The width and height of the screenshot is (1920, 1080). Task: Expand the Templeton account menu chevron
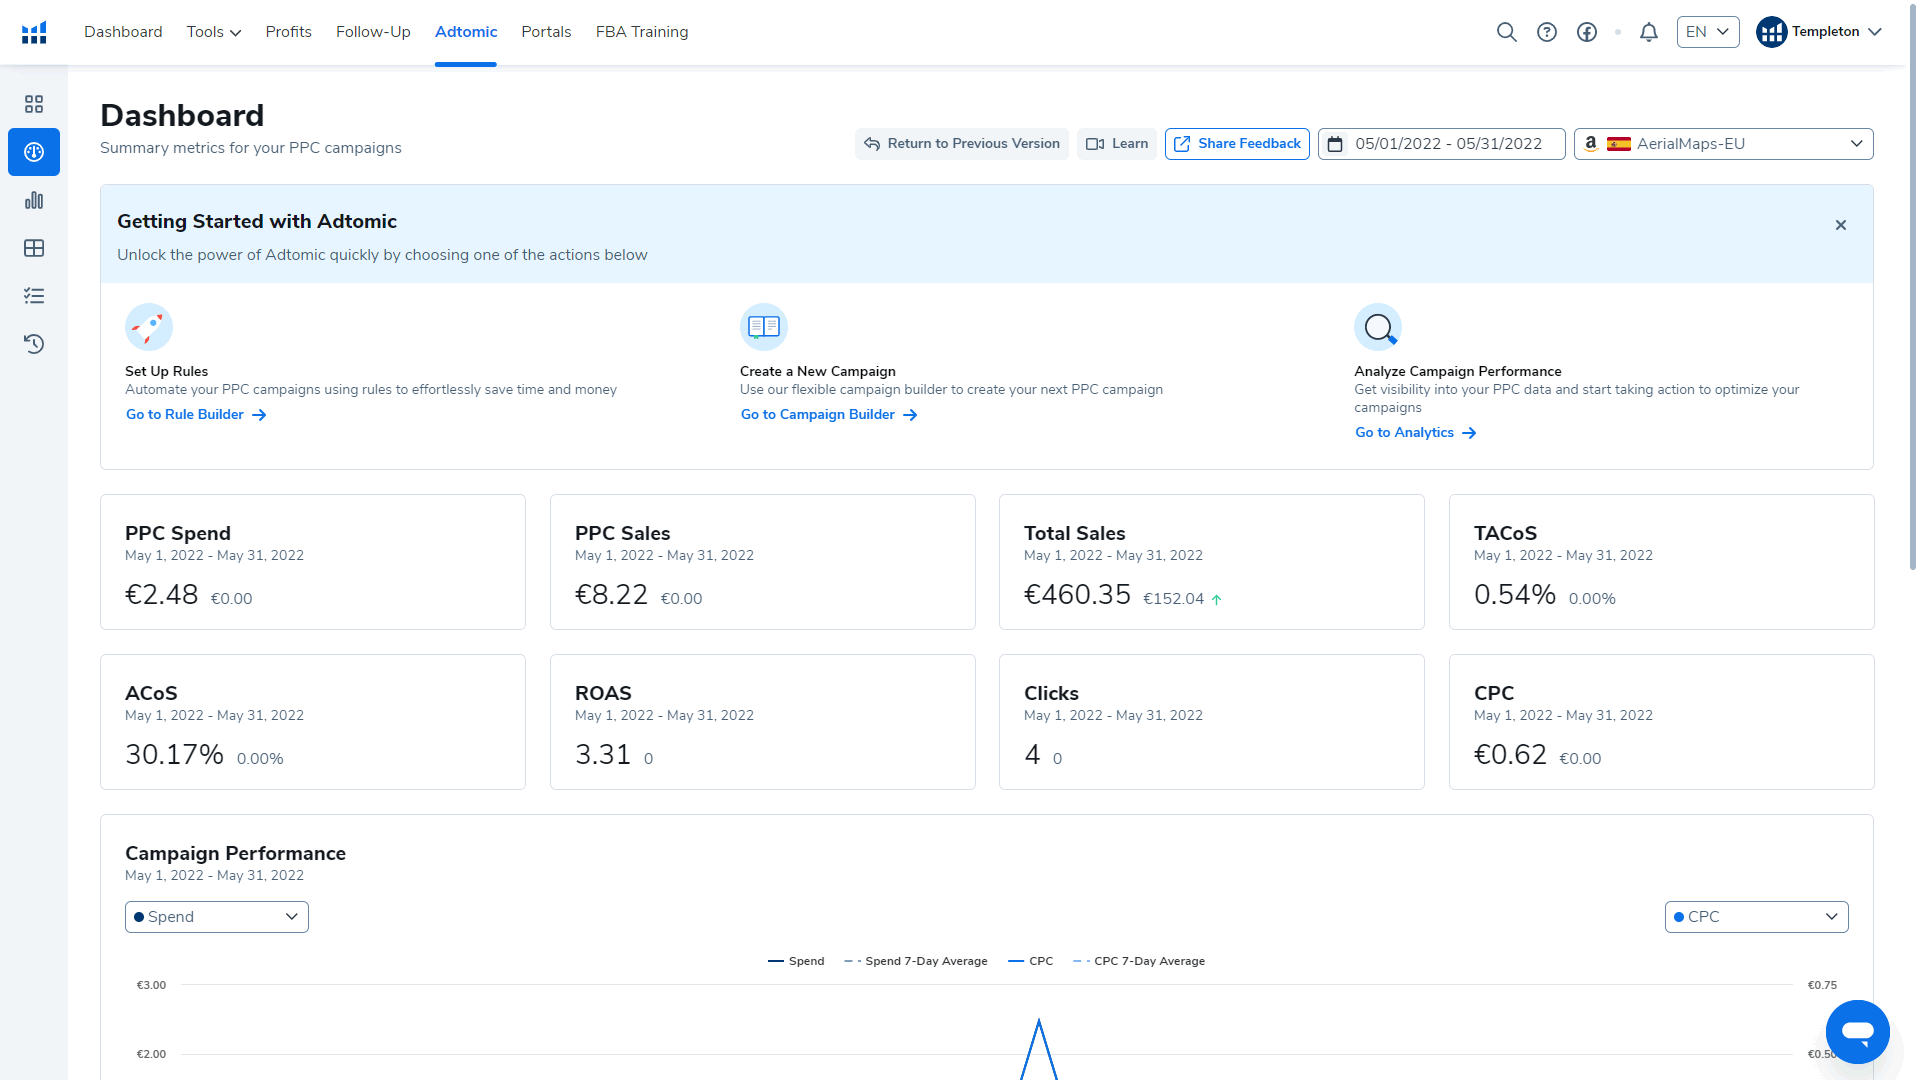pos(1875,32)
